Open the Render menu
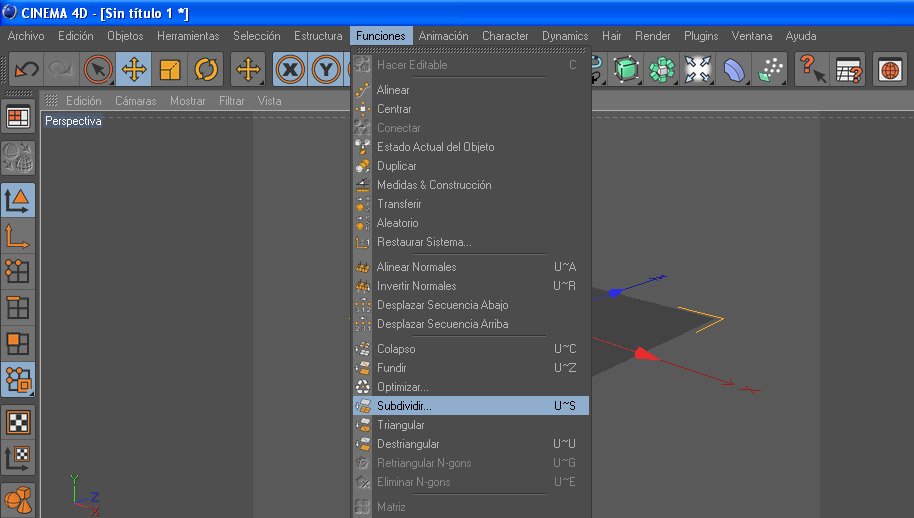914x518 pixels. 653,36
